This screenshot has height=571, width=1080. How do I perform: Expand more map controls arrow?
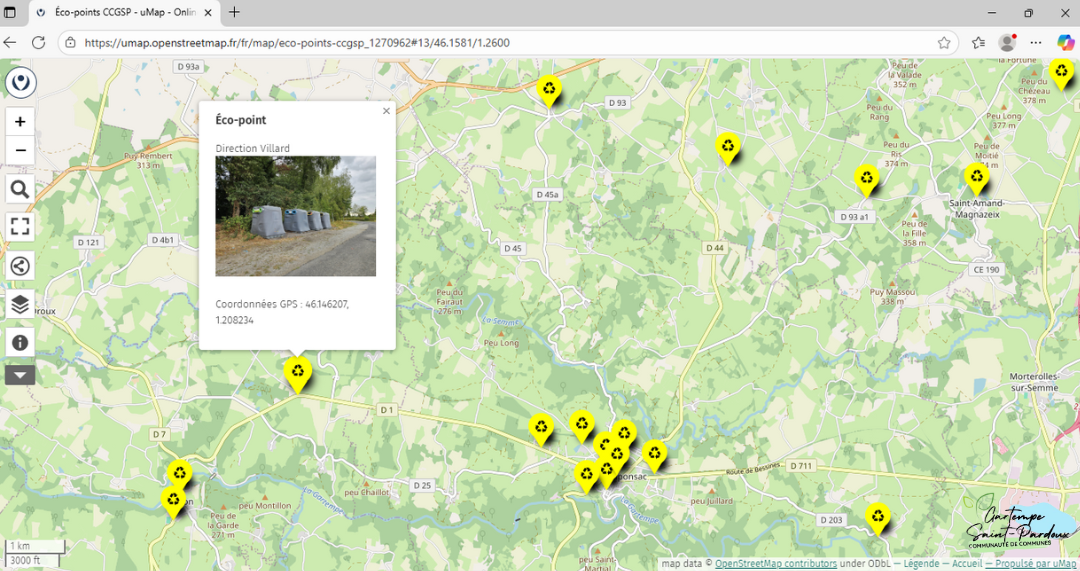[21, 375]
